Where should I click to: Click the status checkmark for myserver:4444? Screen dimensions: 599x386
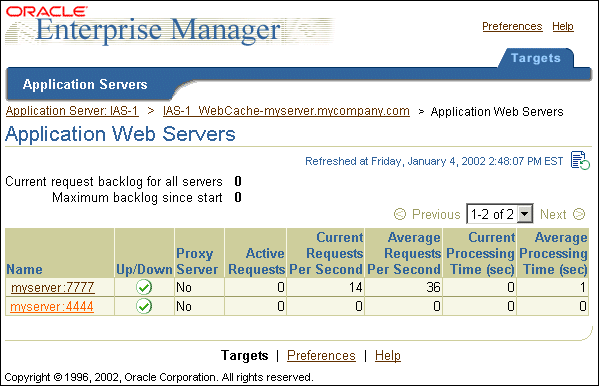click(144, 306)
